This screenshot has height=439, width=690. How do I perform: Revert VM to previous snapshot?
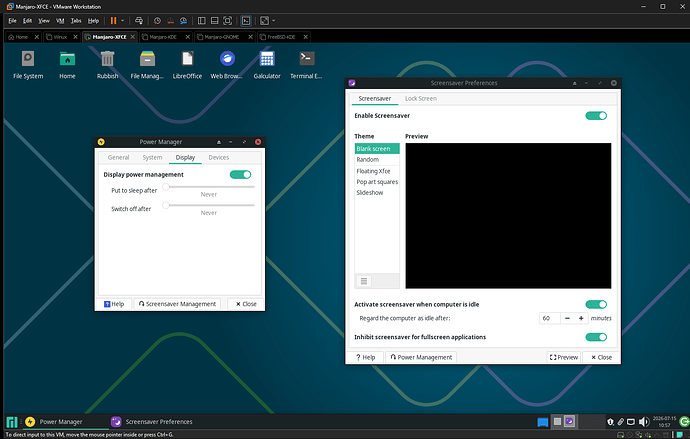tap(170, 21)
